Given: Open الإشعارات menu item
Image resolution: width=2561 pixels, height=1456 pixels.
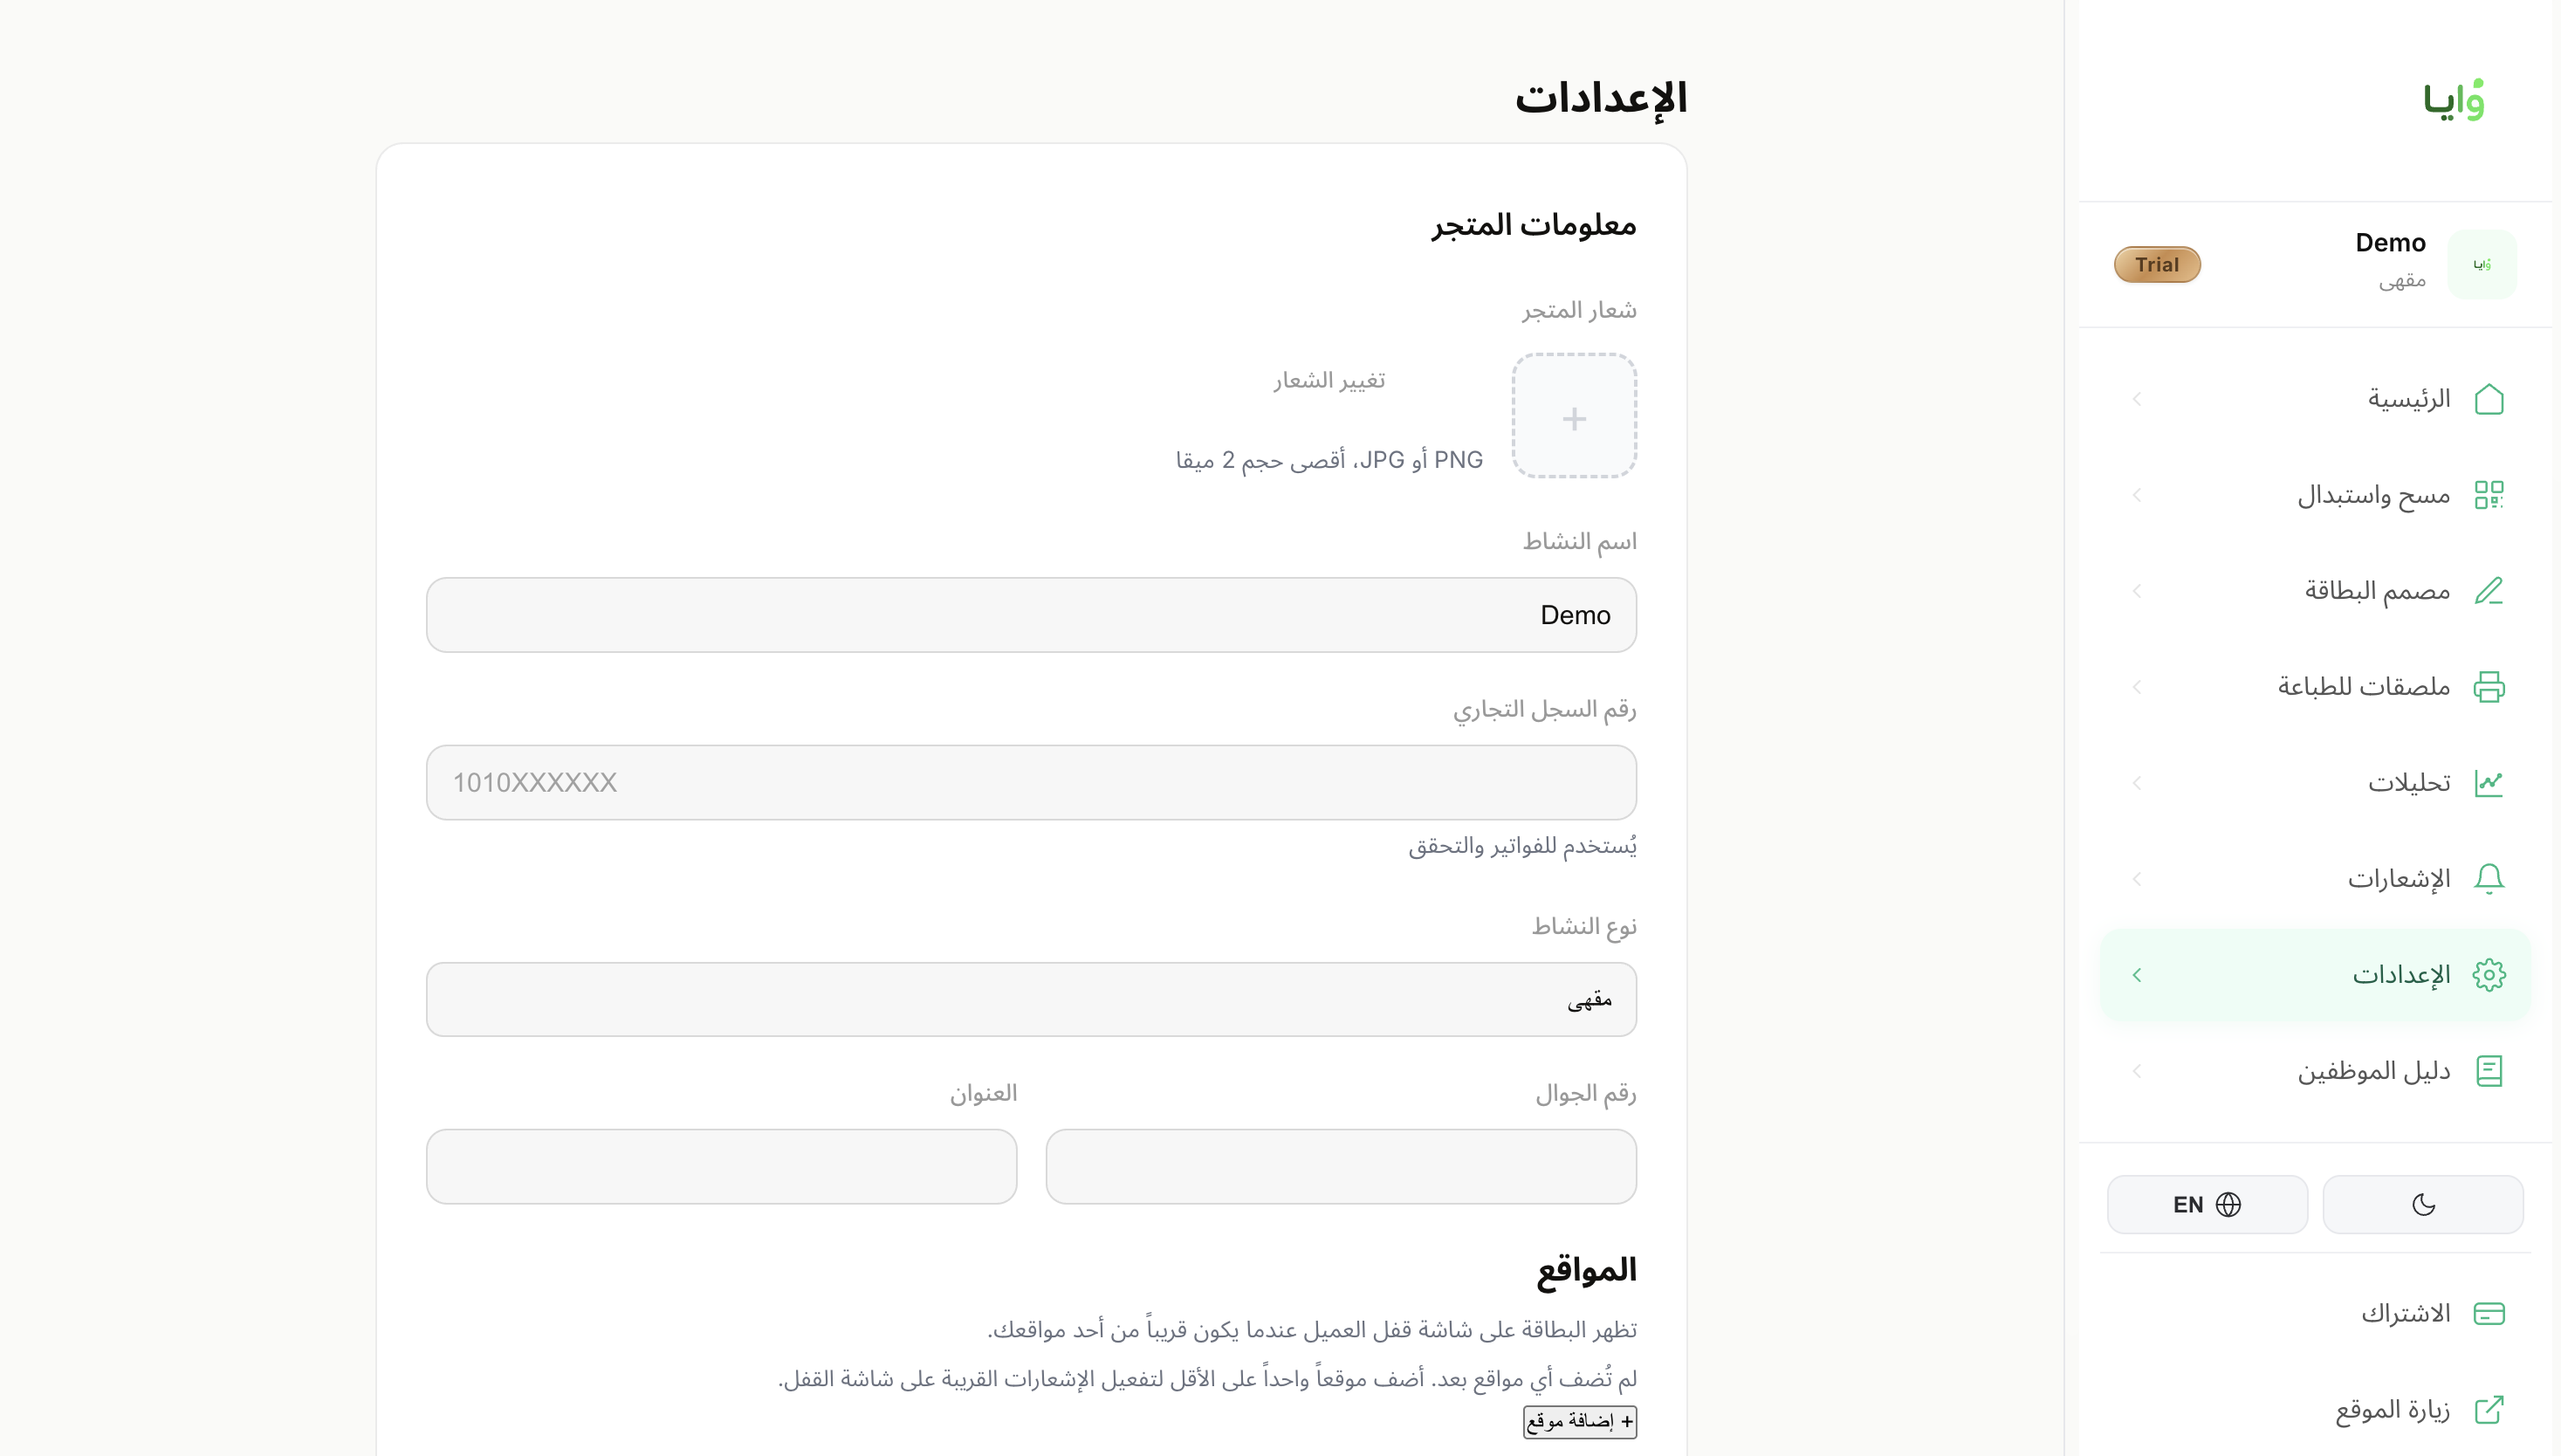Looking at the screenshot, I should (x=2316, y=879).
